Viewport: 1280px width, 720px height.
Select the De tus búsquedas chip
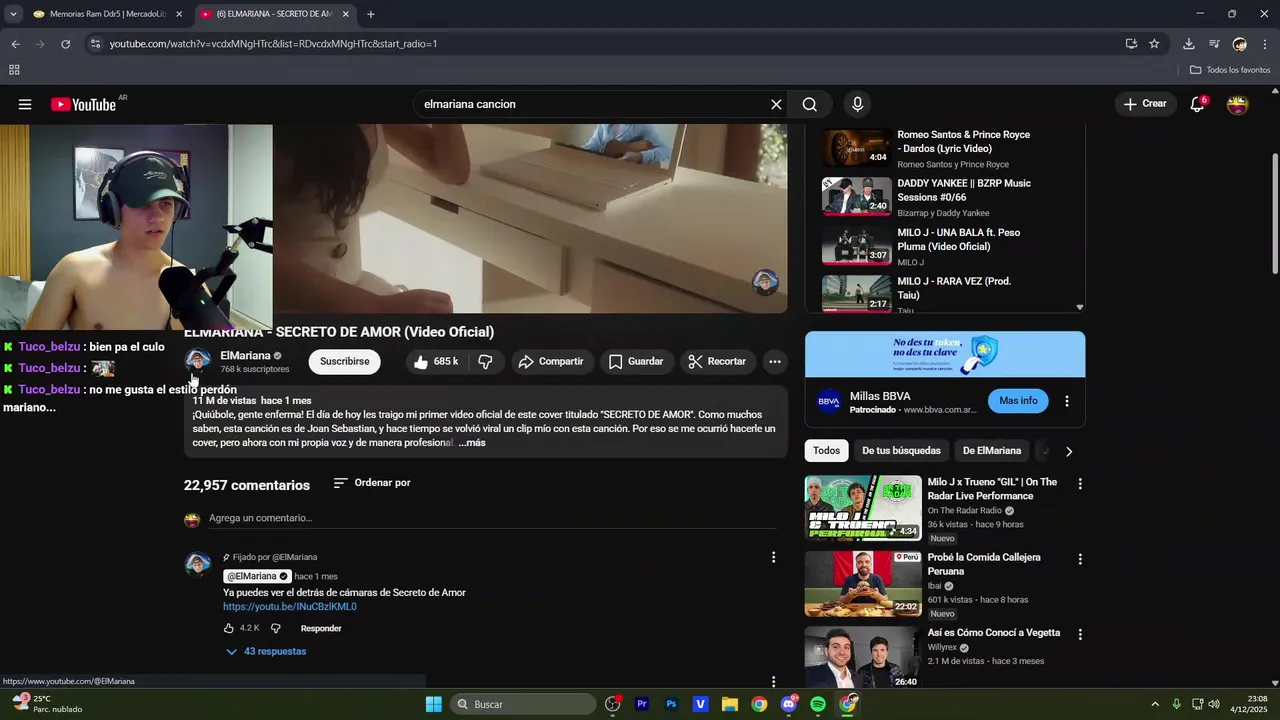[901, 451]
